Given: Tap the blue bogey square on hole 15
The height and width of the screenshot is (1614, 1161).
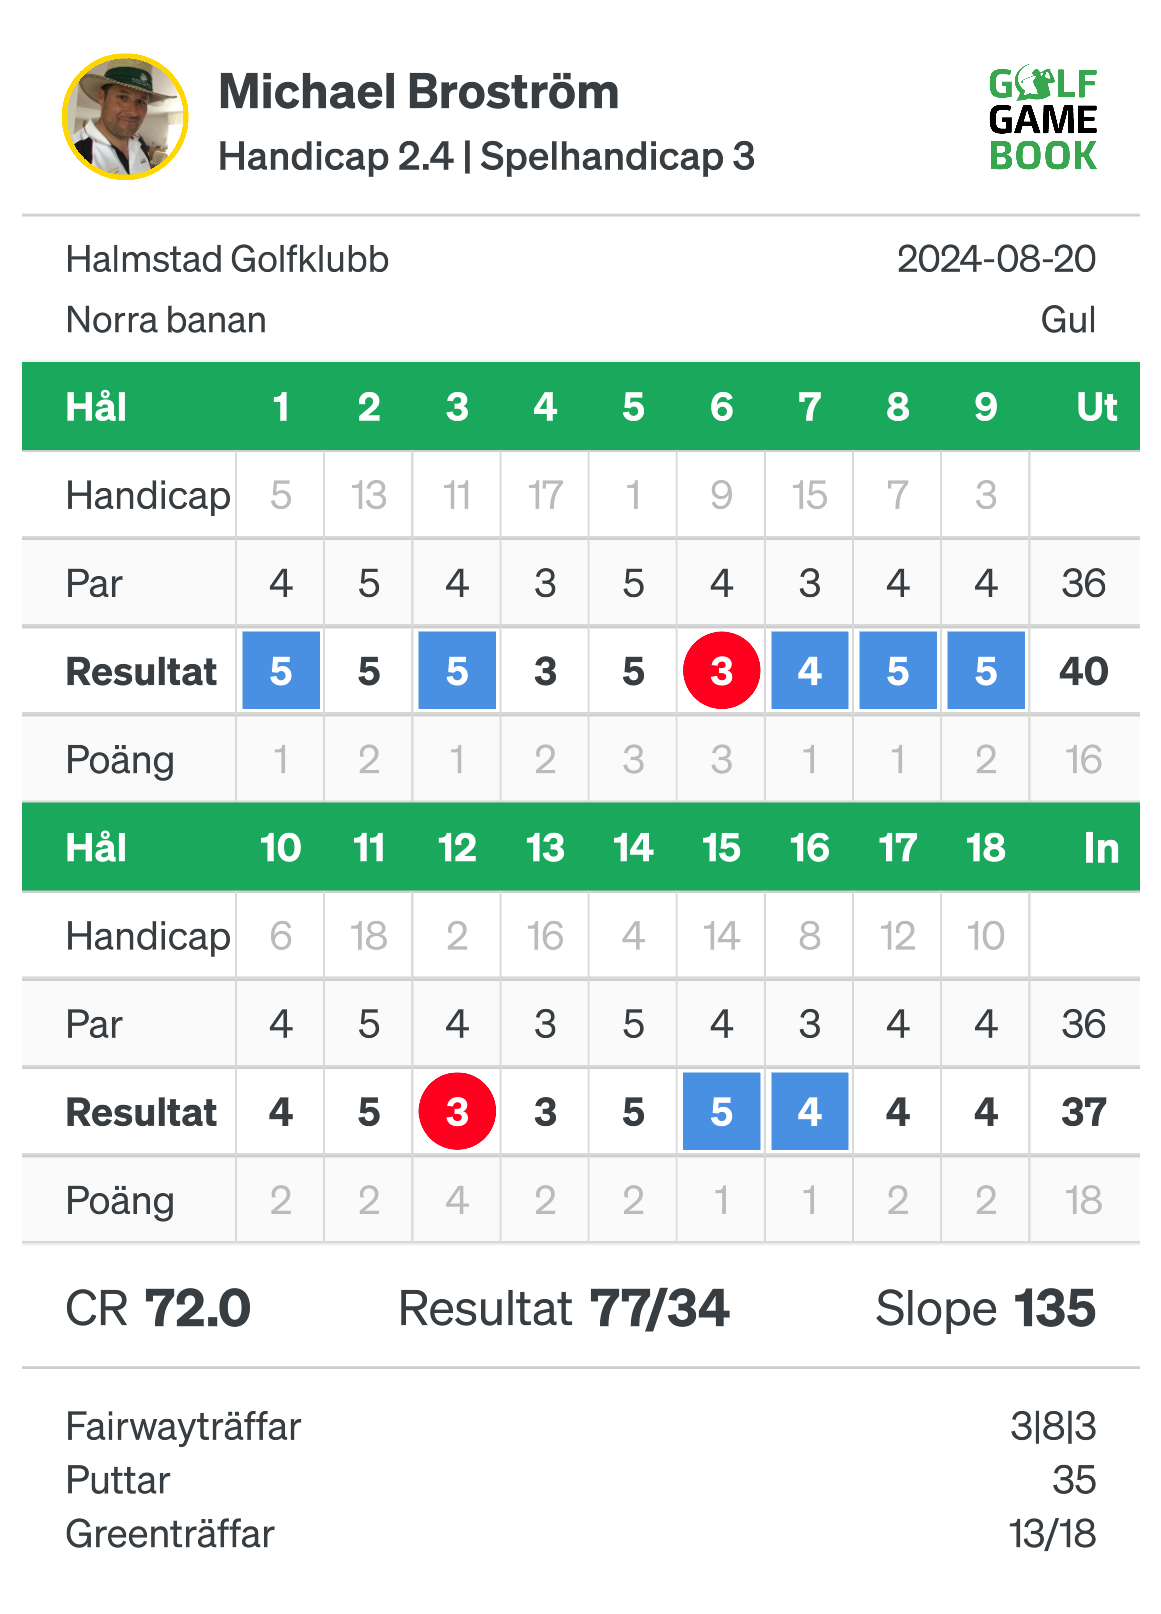Looking at the screenshot, I should coord(721,1112).
